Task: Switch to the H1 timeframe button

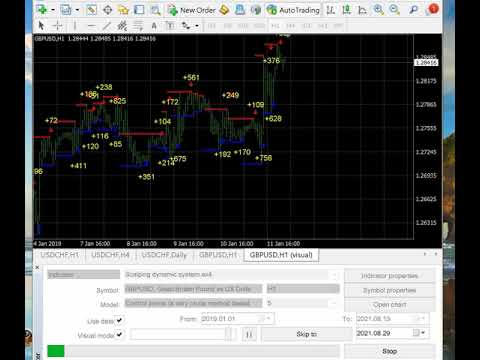Action: click(275, 26)
